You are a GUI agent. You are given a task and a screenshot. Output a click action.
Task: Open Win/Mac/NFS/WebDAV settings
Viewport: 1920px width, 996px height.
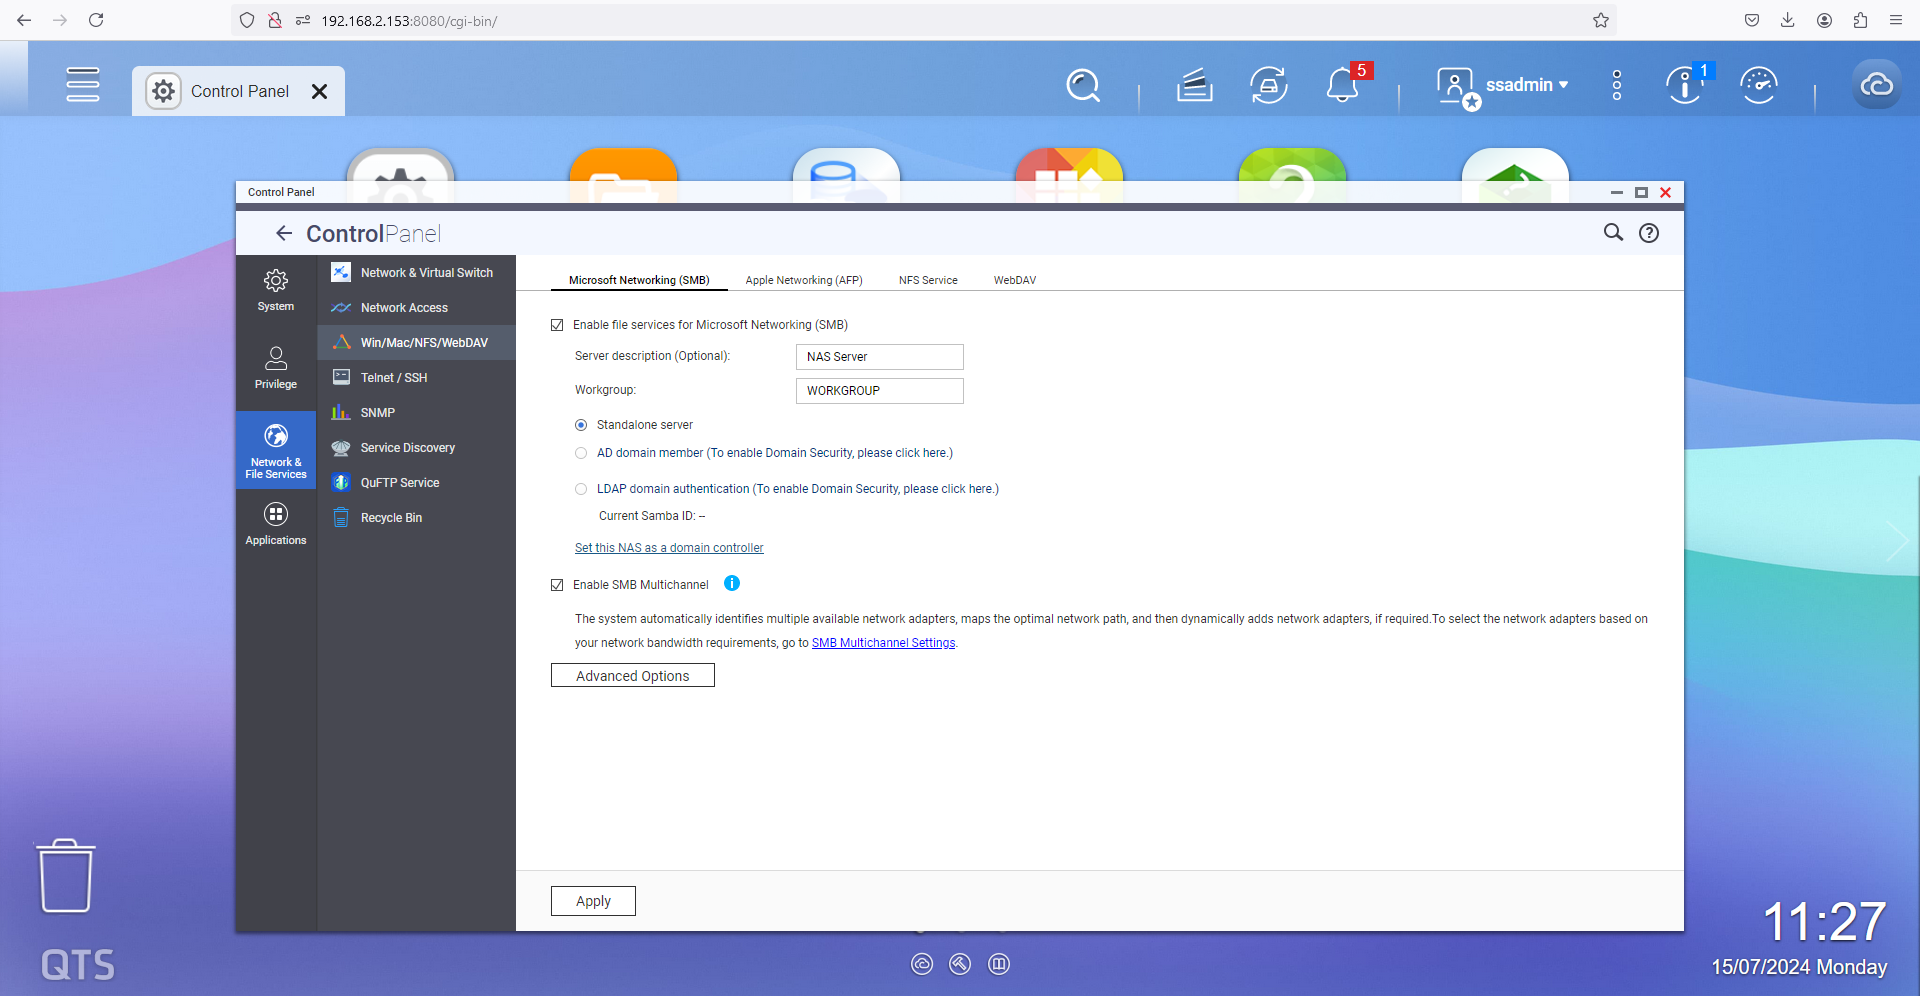pos(417,343)
